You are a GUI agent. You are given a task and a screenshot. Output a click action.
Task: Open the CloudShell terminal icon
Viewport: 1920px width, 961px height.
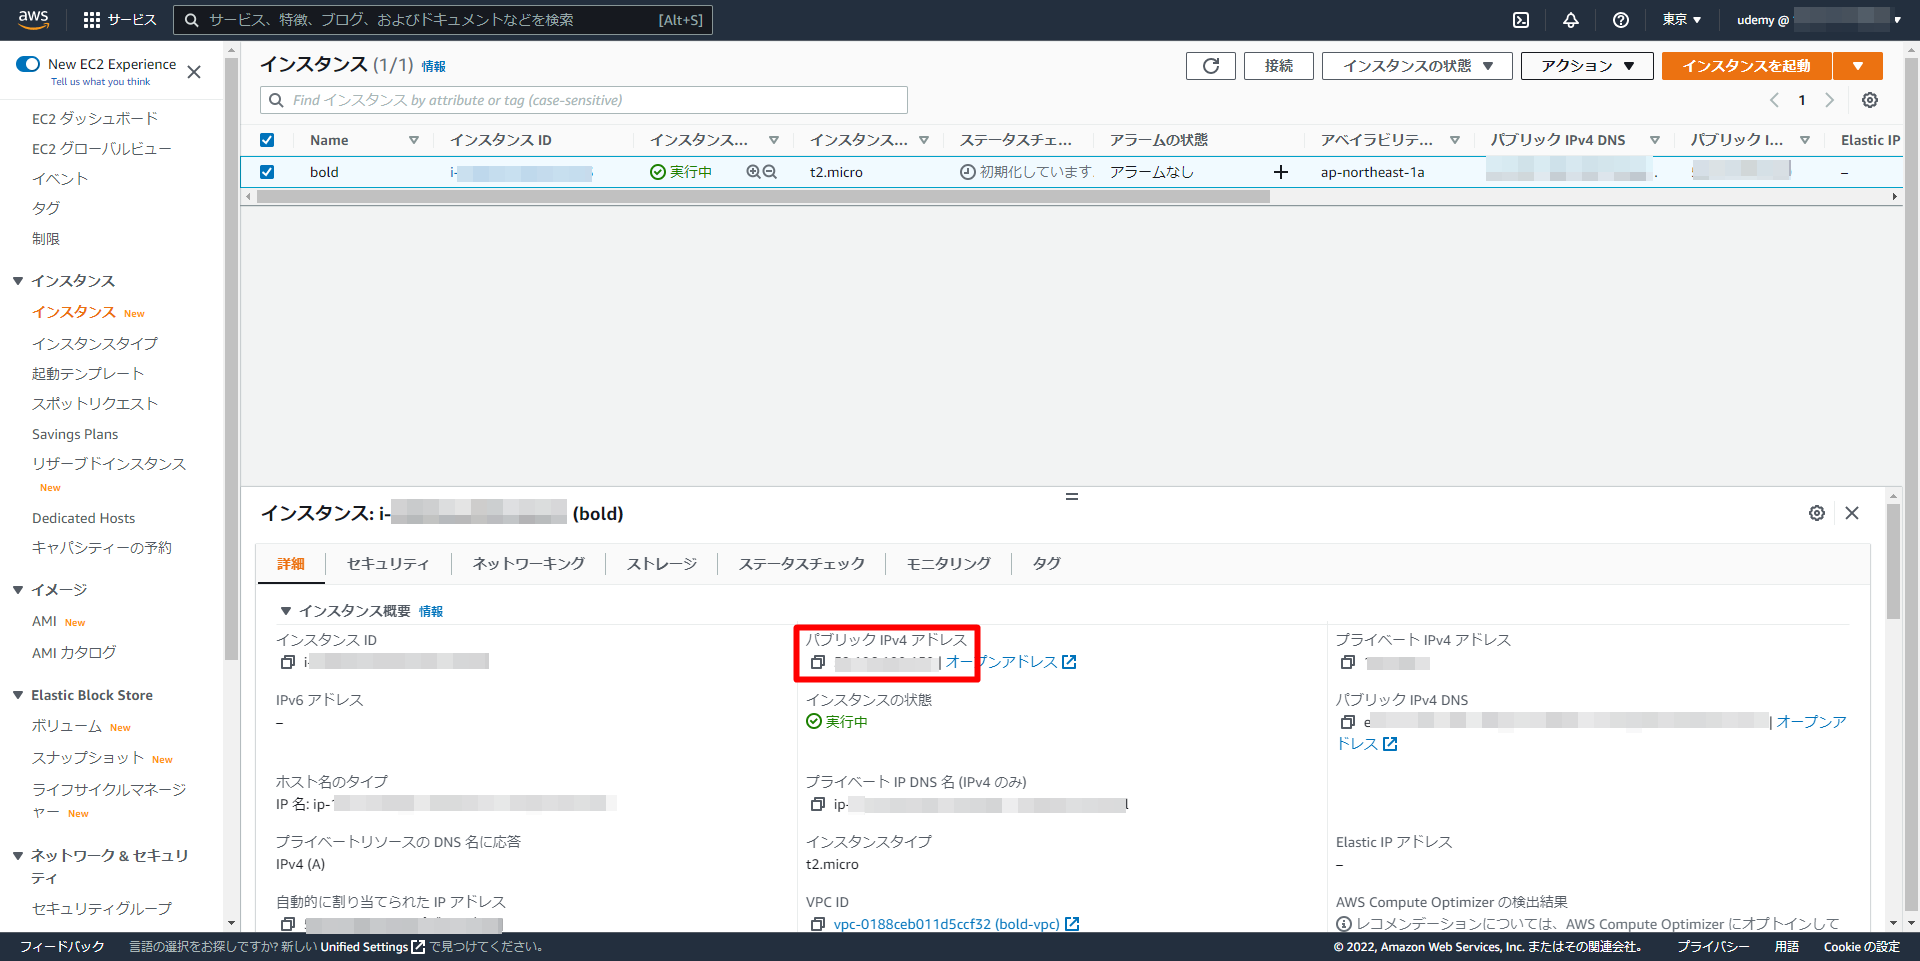(1521, 20)
